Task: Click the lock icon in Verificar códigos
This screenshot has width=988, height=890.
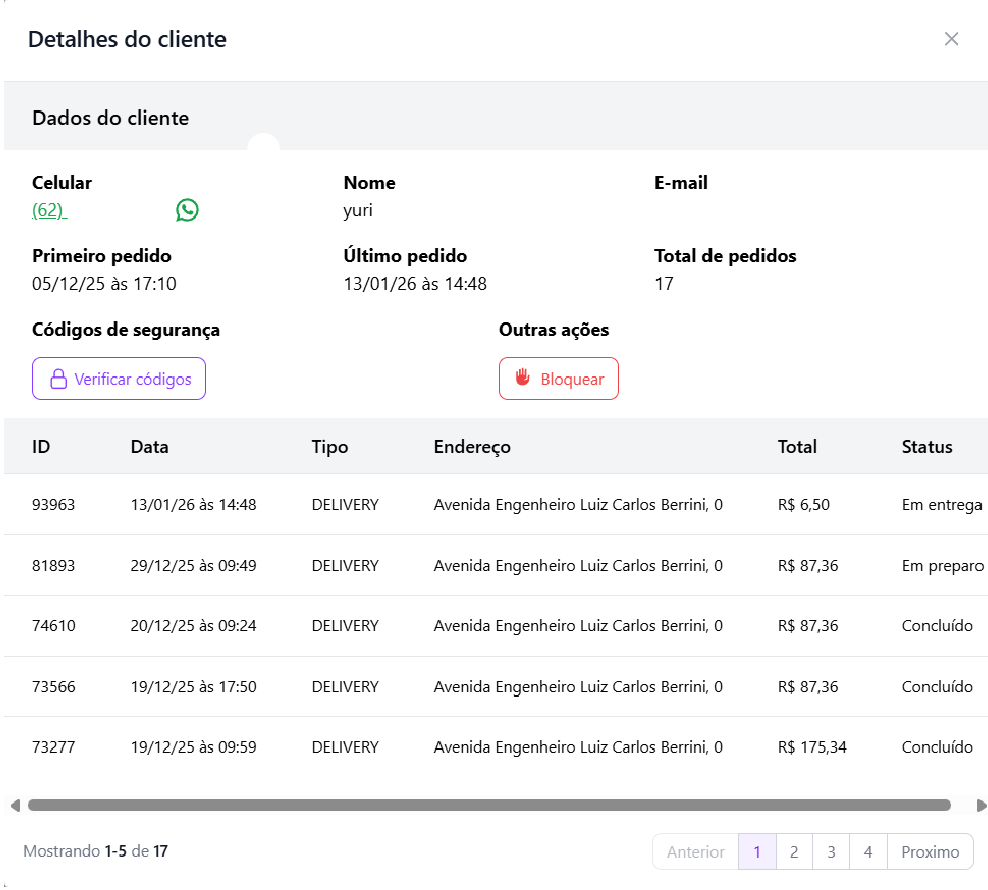Action: click(x=58, y=380)
